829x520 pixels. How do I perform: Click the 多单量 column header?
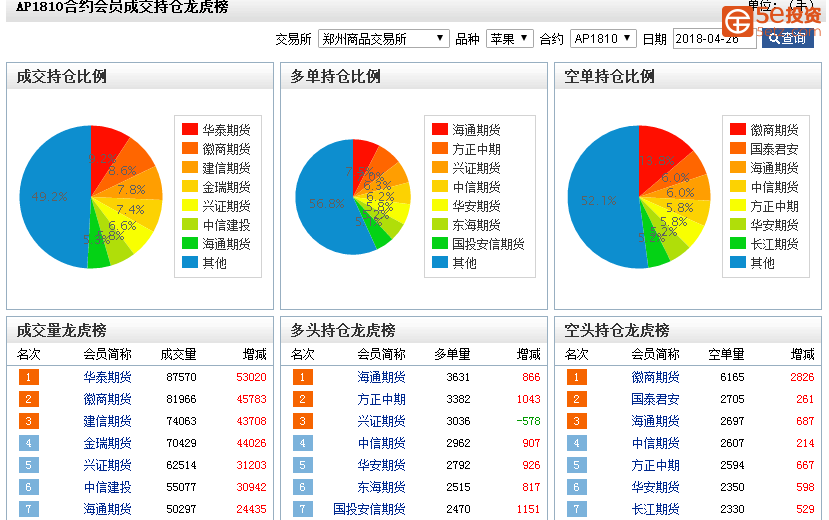(452, 354)
